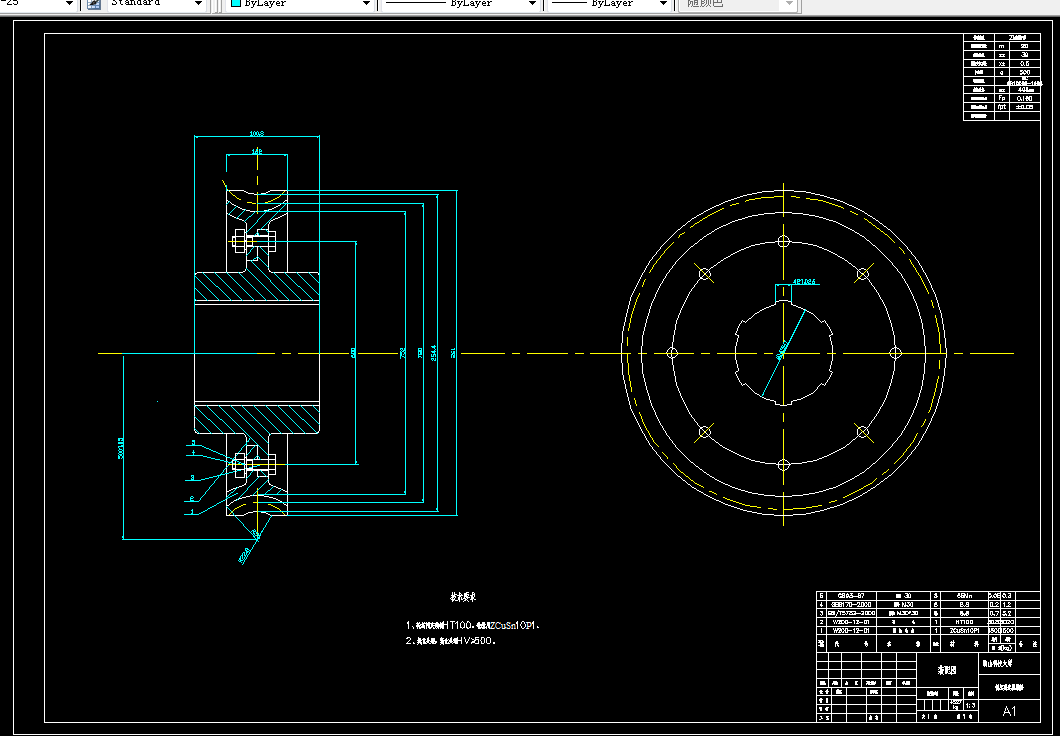
Task: Select the 1:3 scale cell in title block
Action: pos(971,704)
